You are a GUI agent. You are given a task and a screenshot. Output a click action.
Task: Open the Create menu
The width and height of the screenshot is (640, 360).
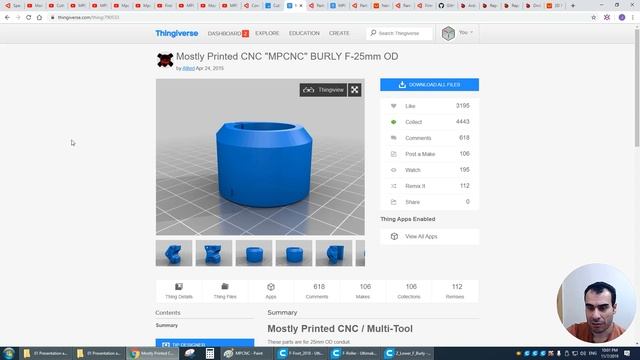(339, 33)
